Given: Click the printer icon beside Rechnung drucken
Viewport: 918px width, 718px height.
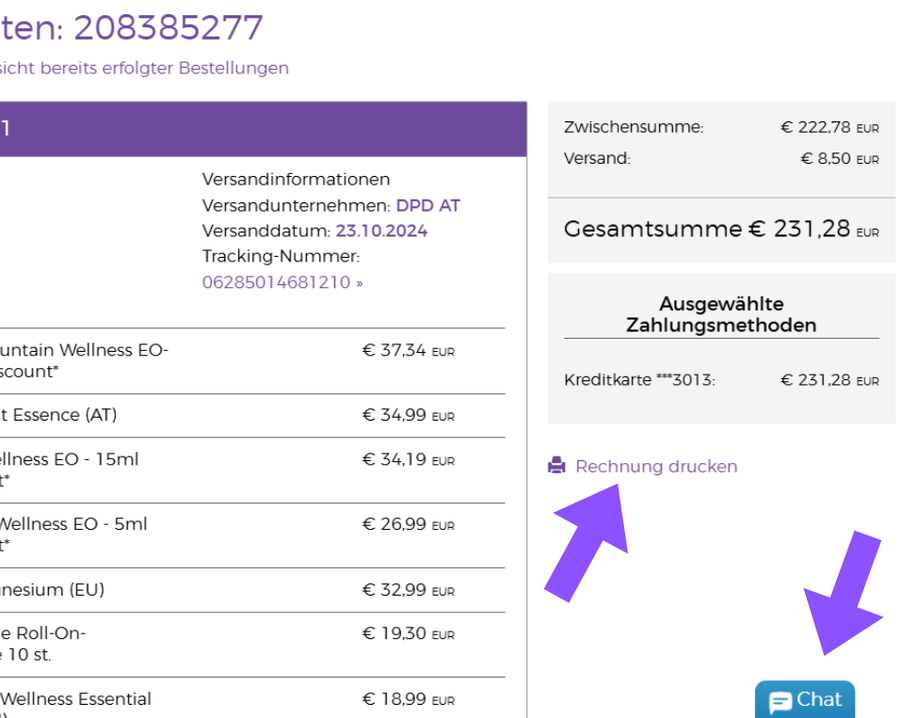Looking at the screenshot, I should click(557, 466).
